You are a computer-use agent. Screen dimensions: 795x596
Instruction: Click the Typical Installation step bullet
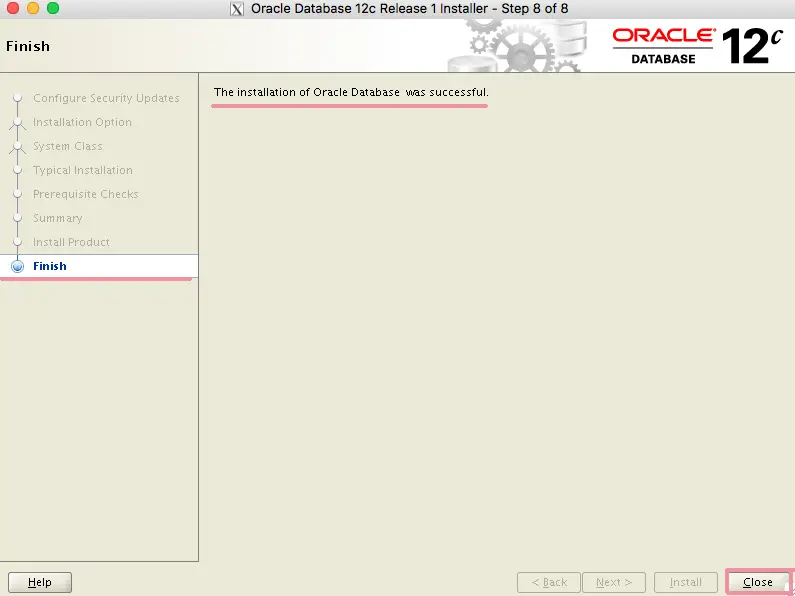click(18, 170)
